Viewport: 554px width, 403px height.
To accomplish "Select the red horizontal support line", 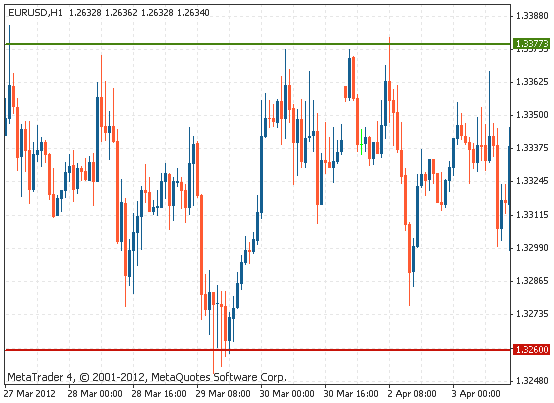I will pos(258,350).
